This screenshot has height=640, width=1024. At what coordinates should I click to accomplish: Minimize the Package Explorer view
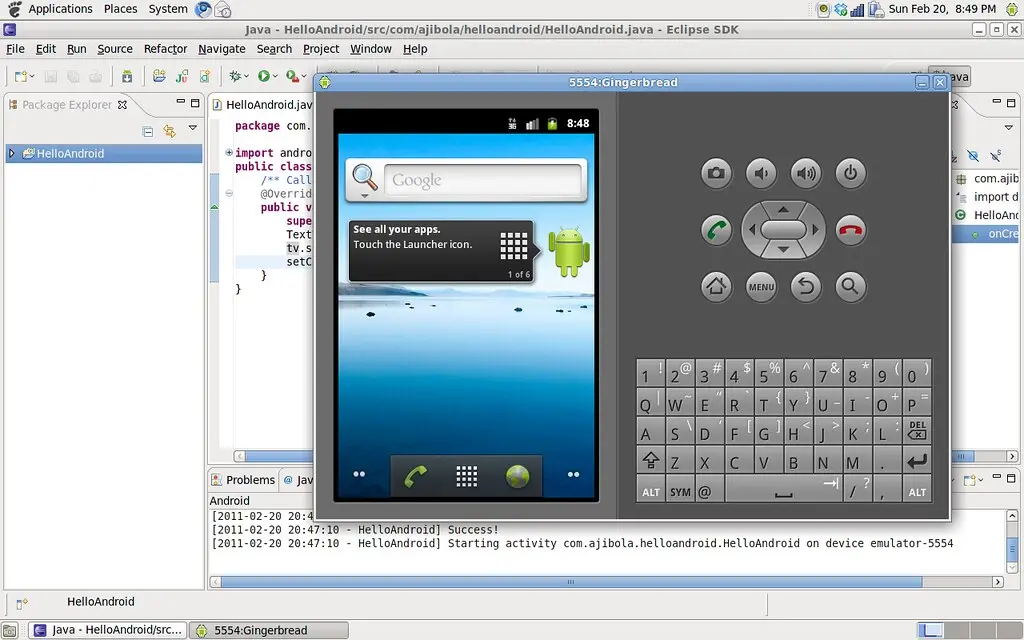pos(180,103)
